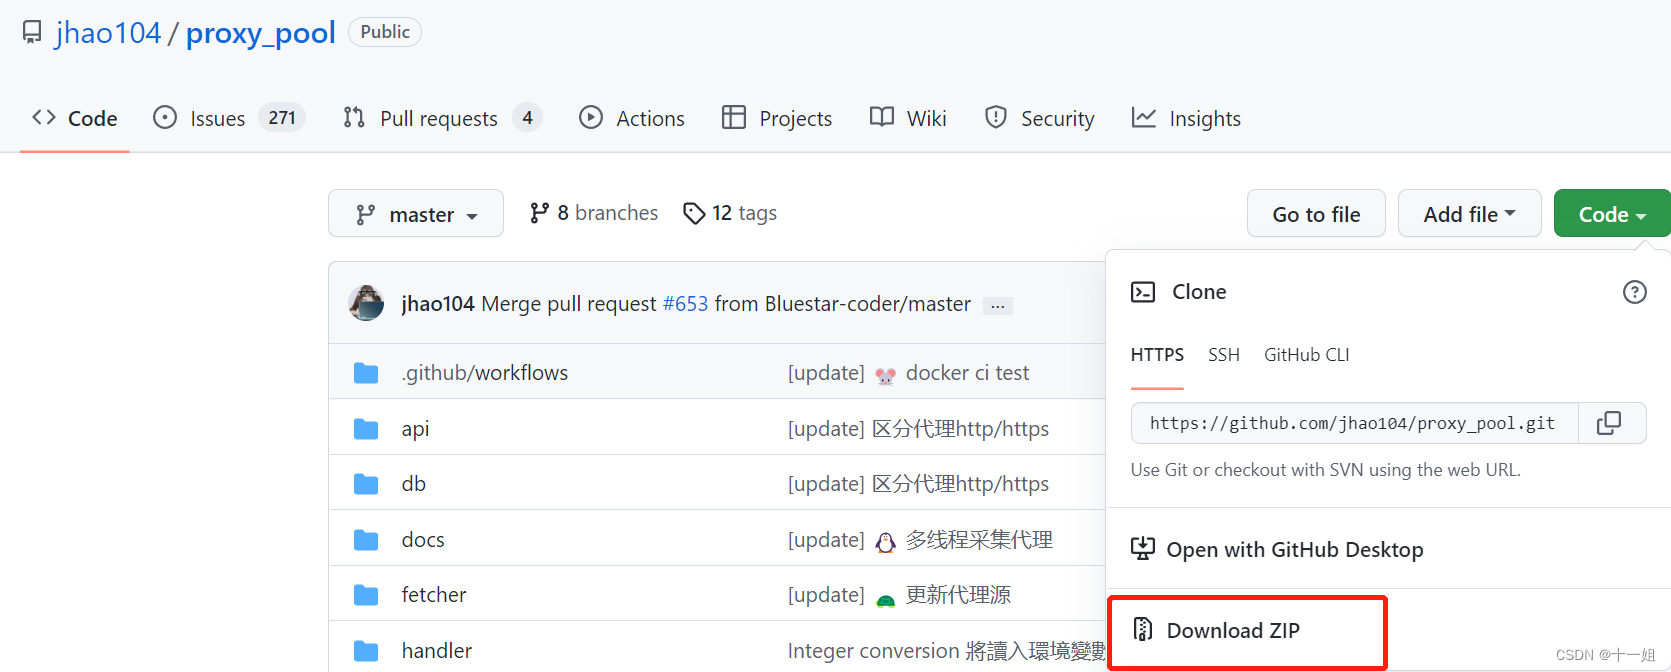Open the db folder
The image size is (1671, 672).
(414, 484)
